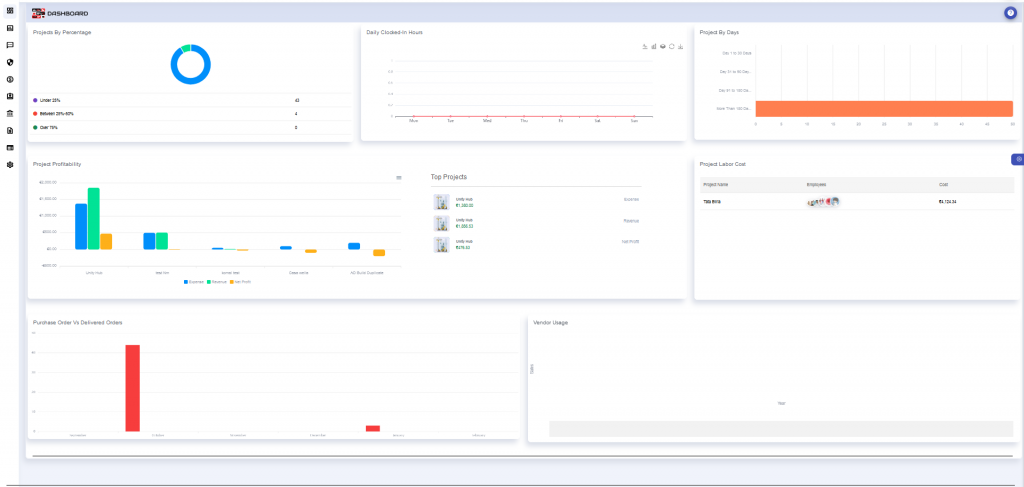Open the dashboard grid icon in sidebar
This screenshot has width=1024, height=487.
coord(9,11)
